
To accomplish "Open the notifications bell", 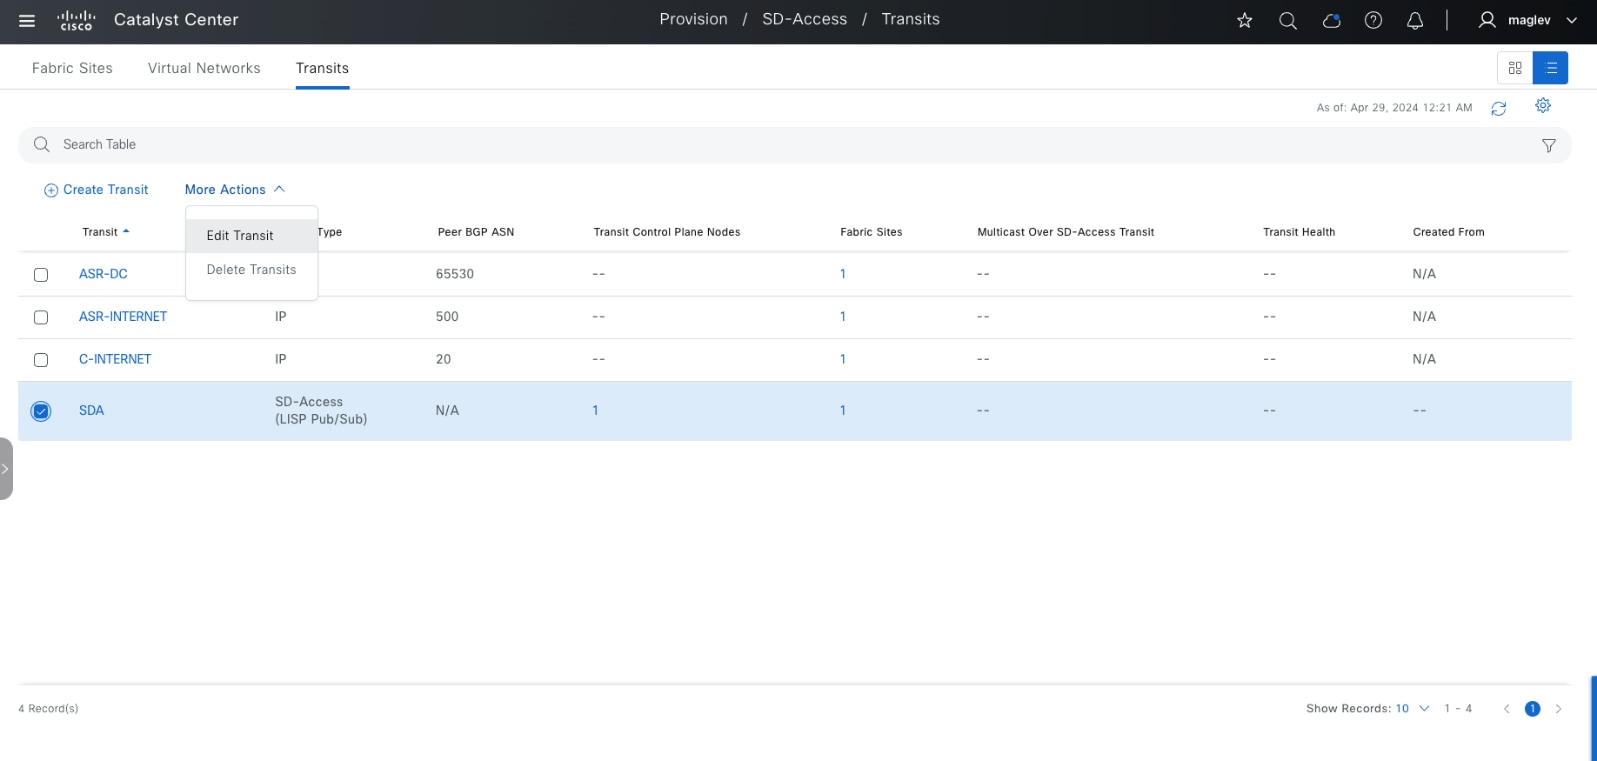I will 1415,20.
